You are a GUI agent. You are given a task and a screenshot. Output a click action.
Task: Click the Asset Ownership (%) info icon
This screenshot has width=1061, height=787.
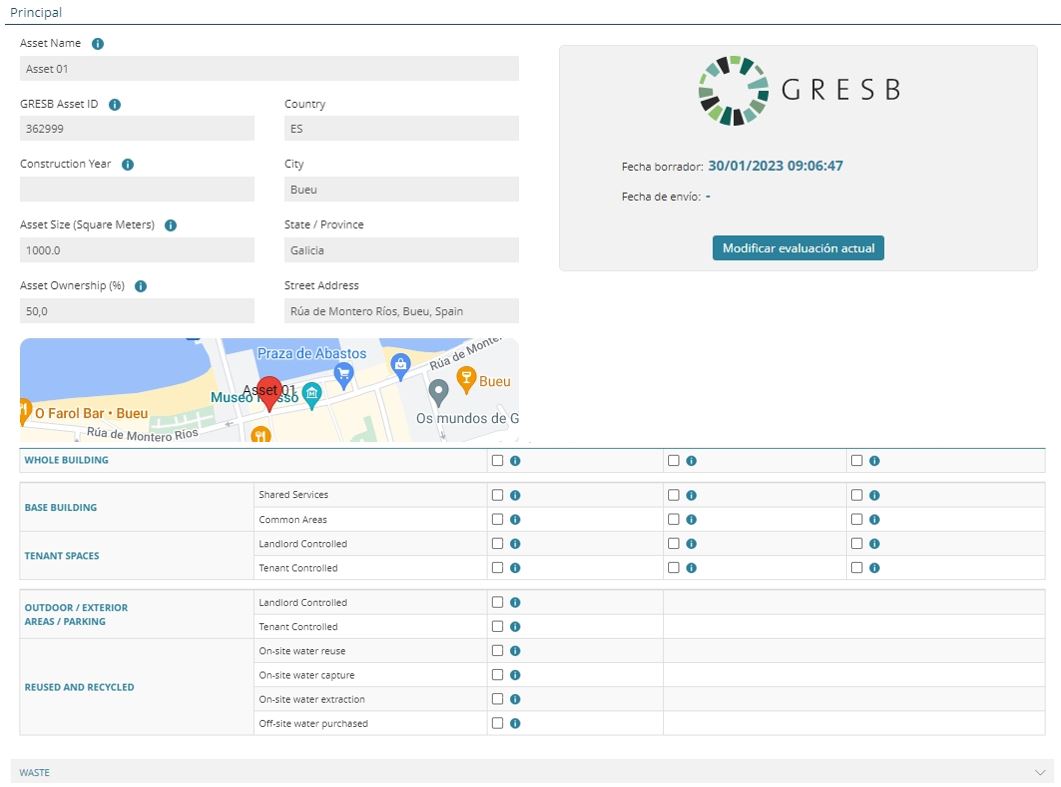coord(141,286)
